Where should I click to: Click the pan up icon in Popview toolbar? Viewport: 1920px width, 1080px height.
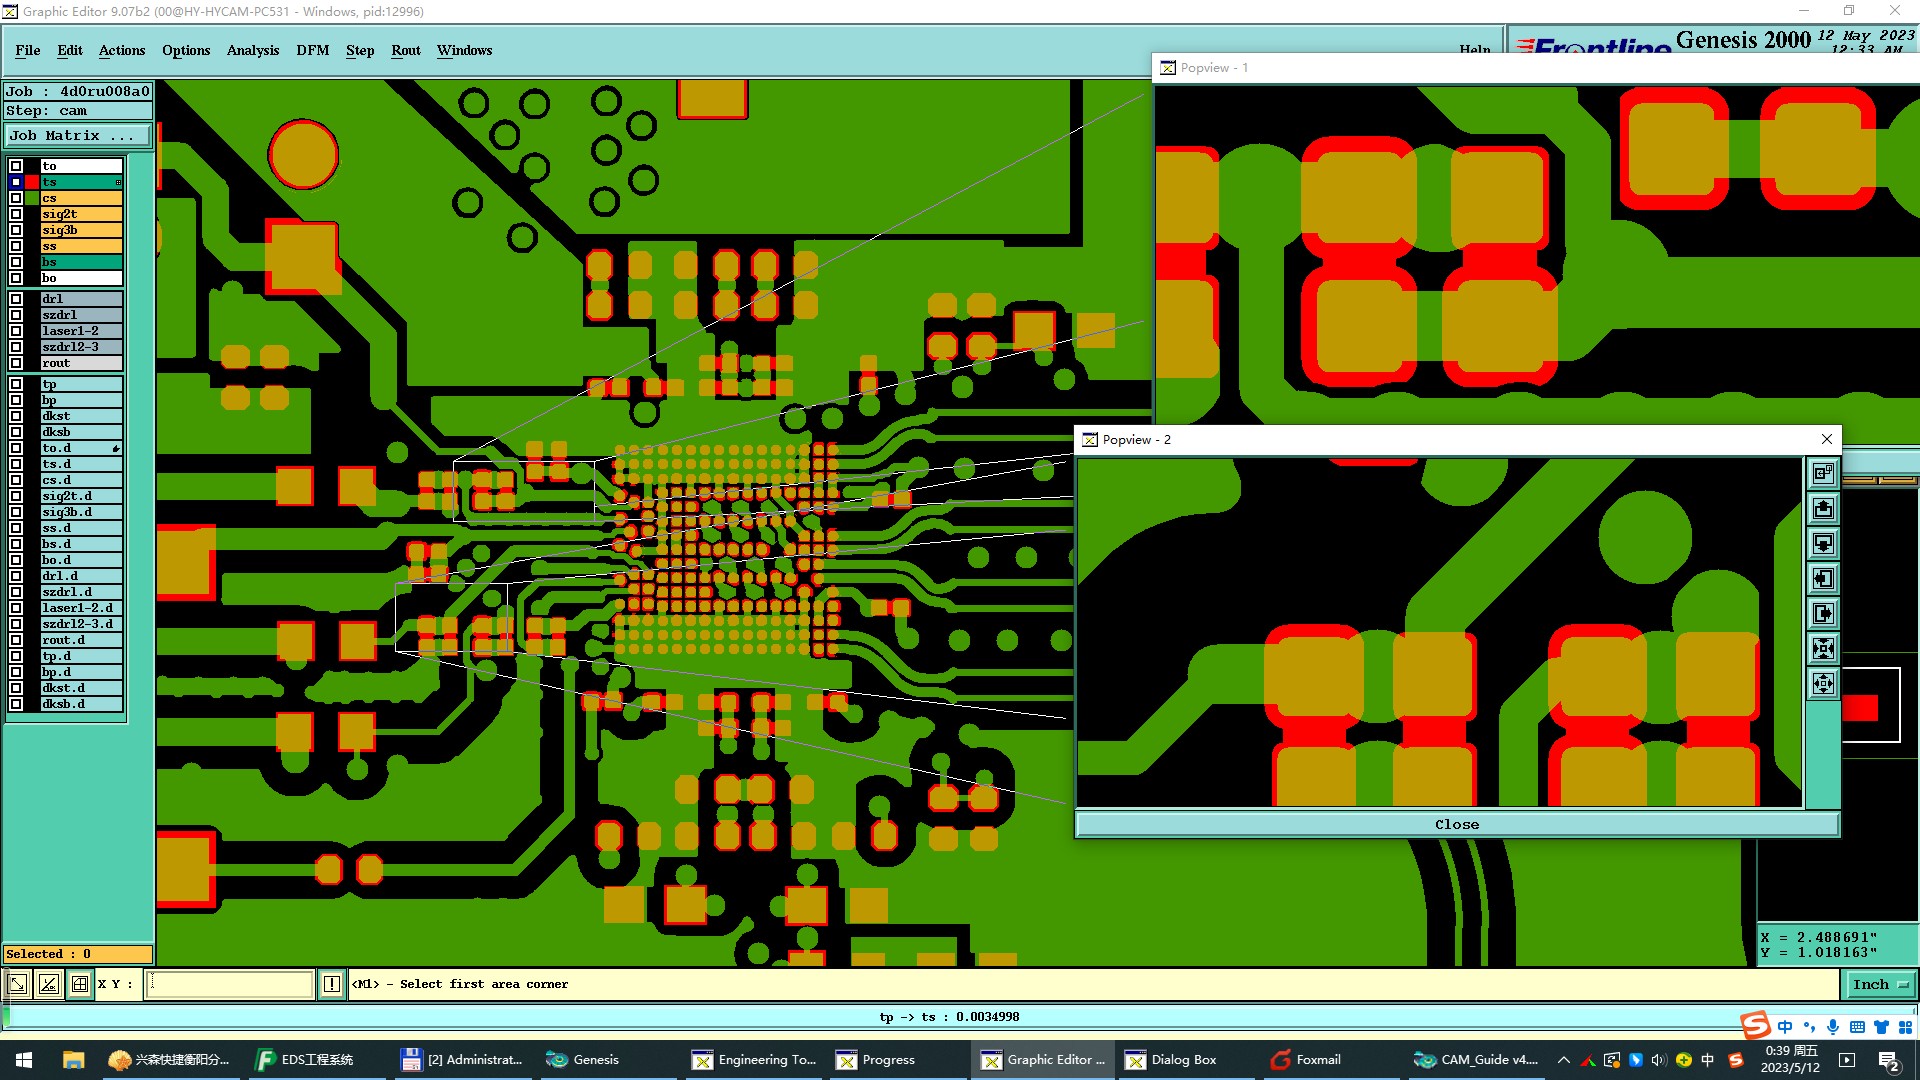1823,509
